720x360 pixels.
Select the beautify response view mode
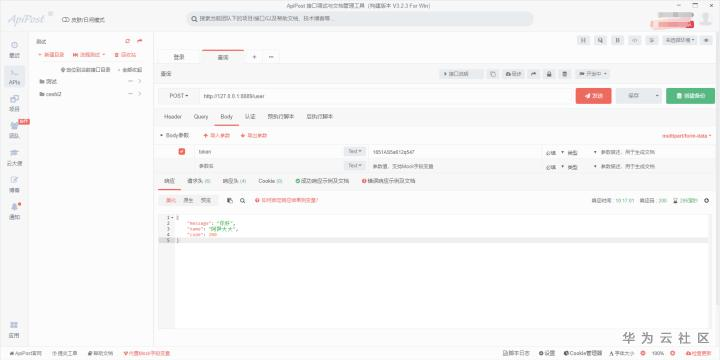tap(171, 201)
